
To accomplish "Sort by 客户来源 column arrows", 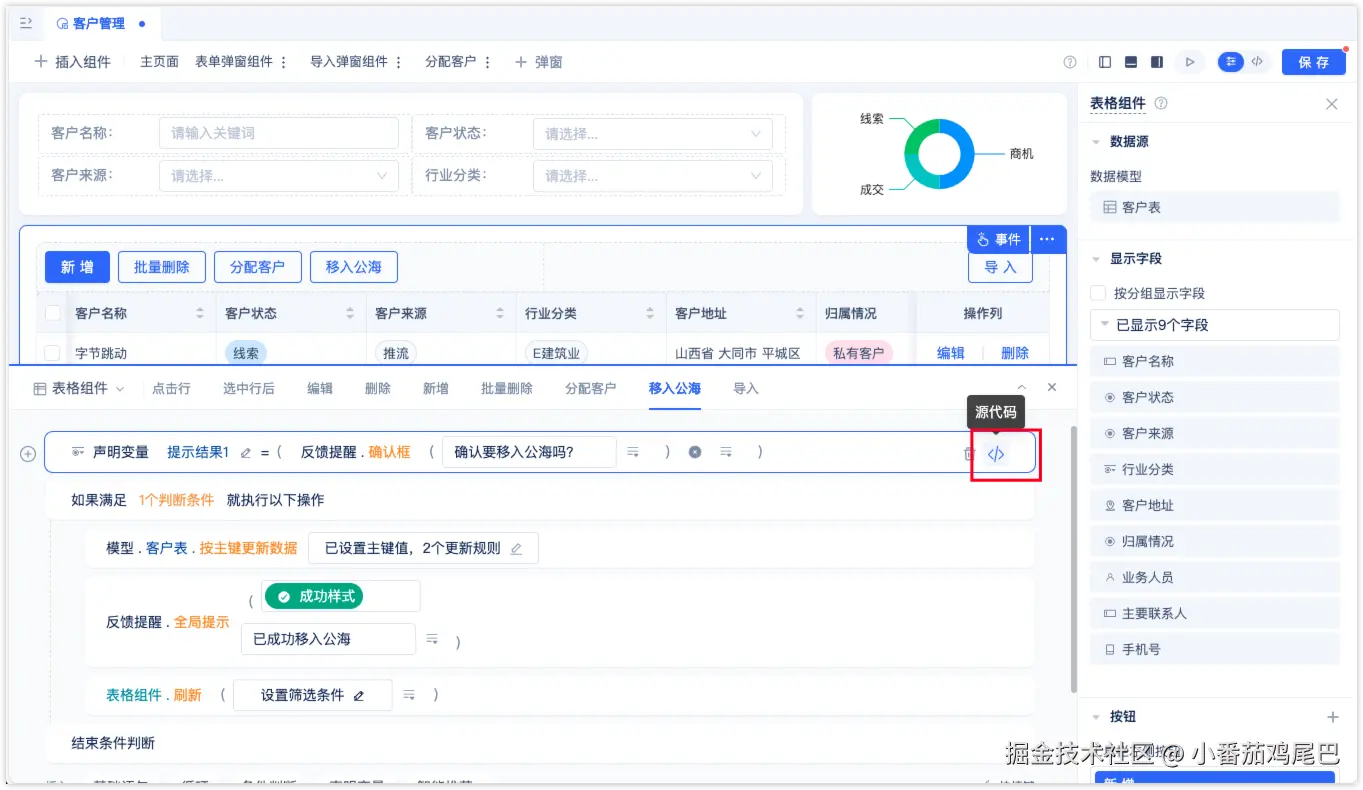I will click(x=500, y=313).
